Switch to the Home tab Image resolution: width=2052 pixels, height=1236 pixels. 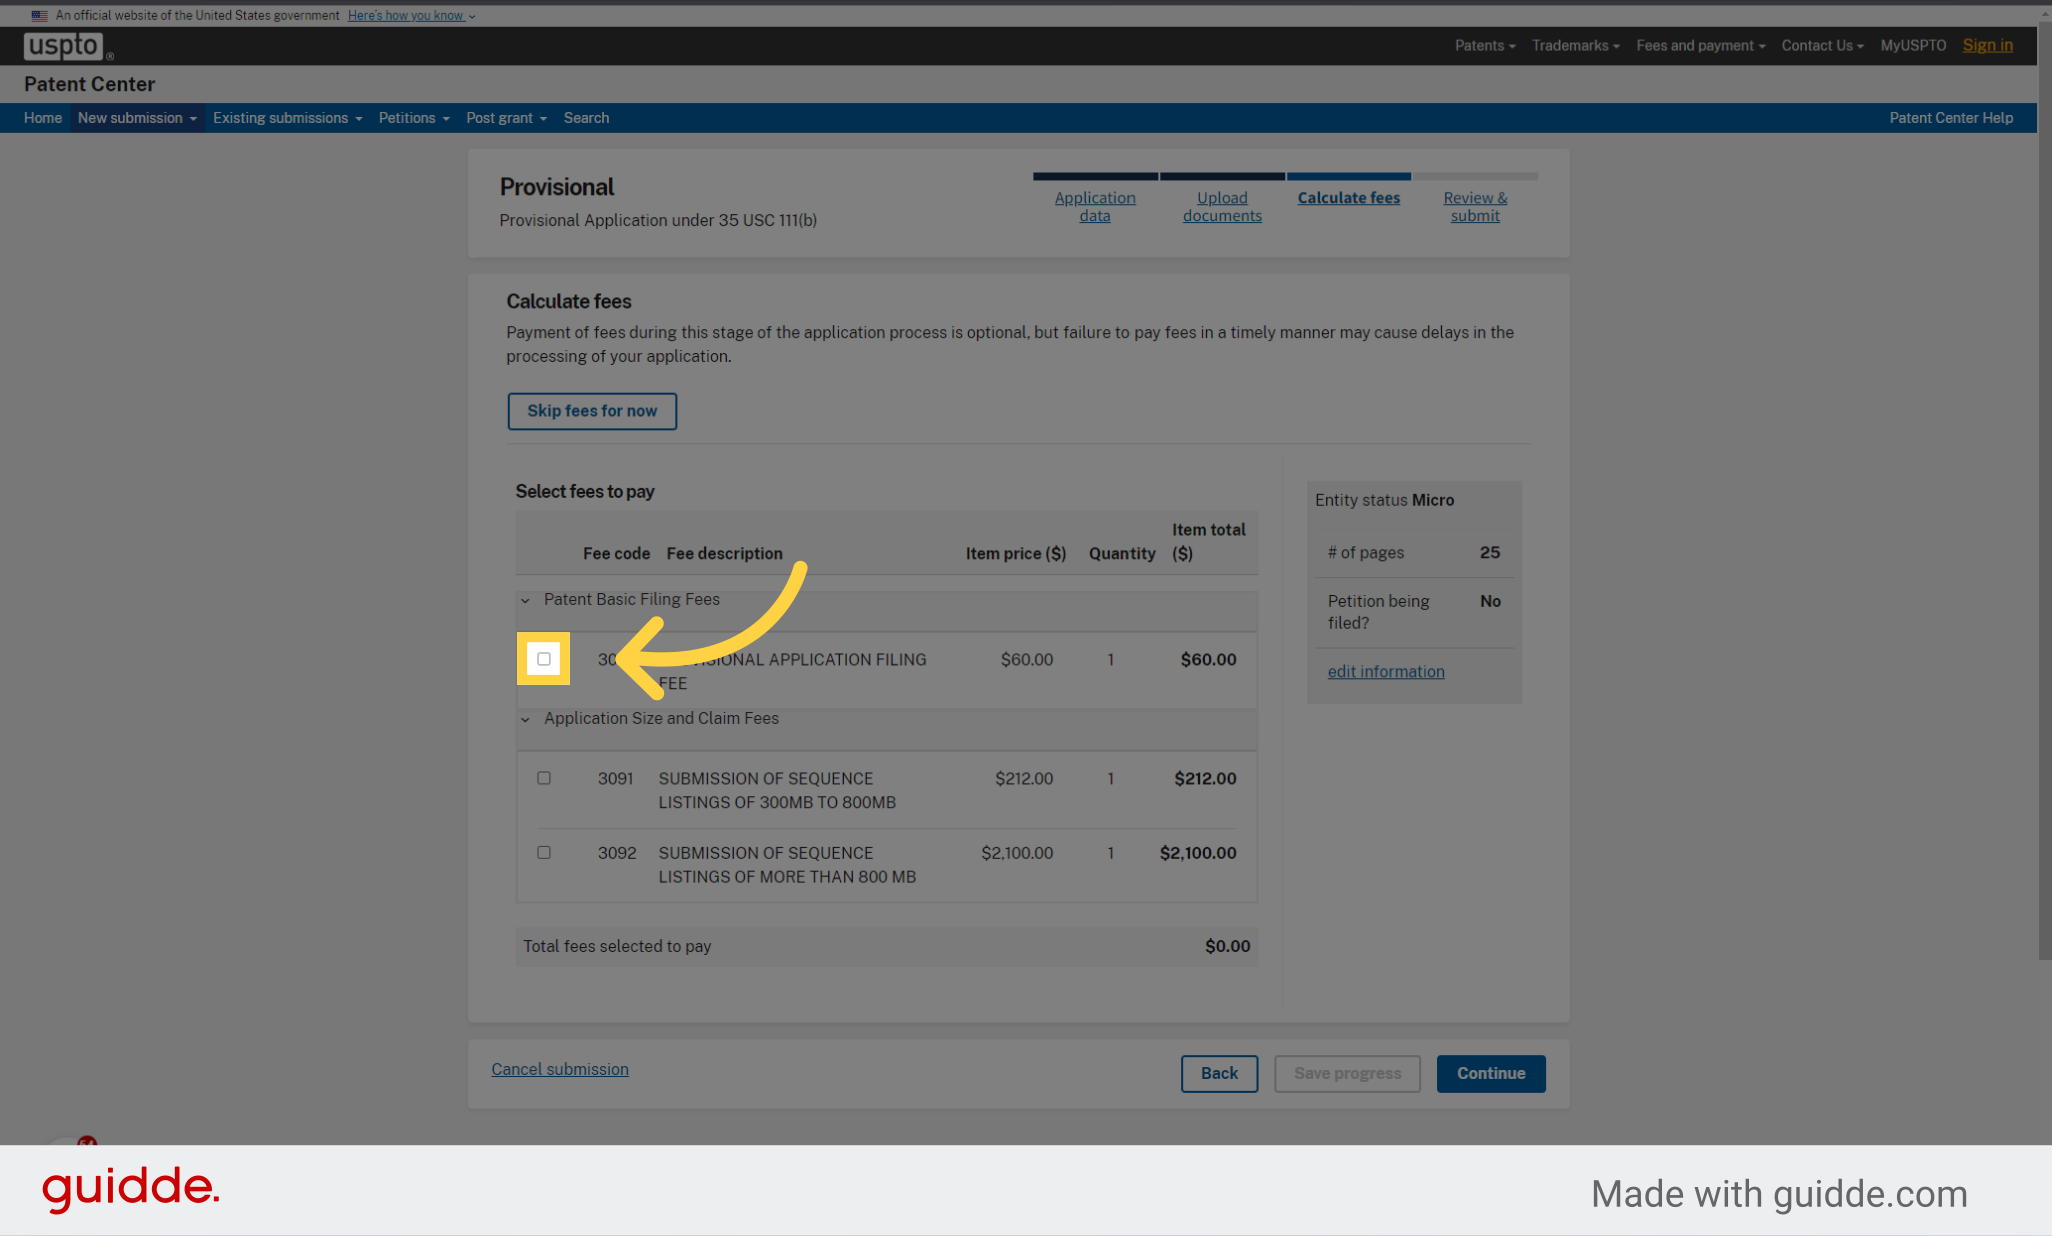[x=42, y=118]
